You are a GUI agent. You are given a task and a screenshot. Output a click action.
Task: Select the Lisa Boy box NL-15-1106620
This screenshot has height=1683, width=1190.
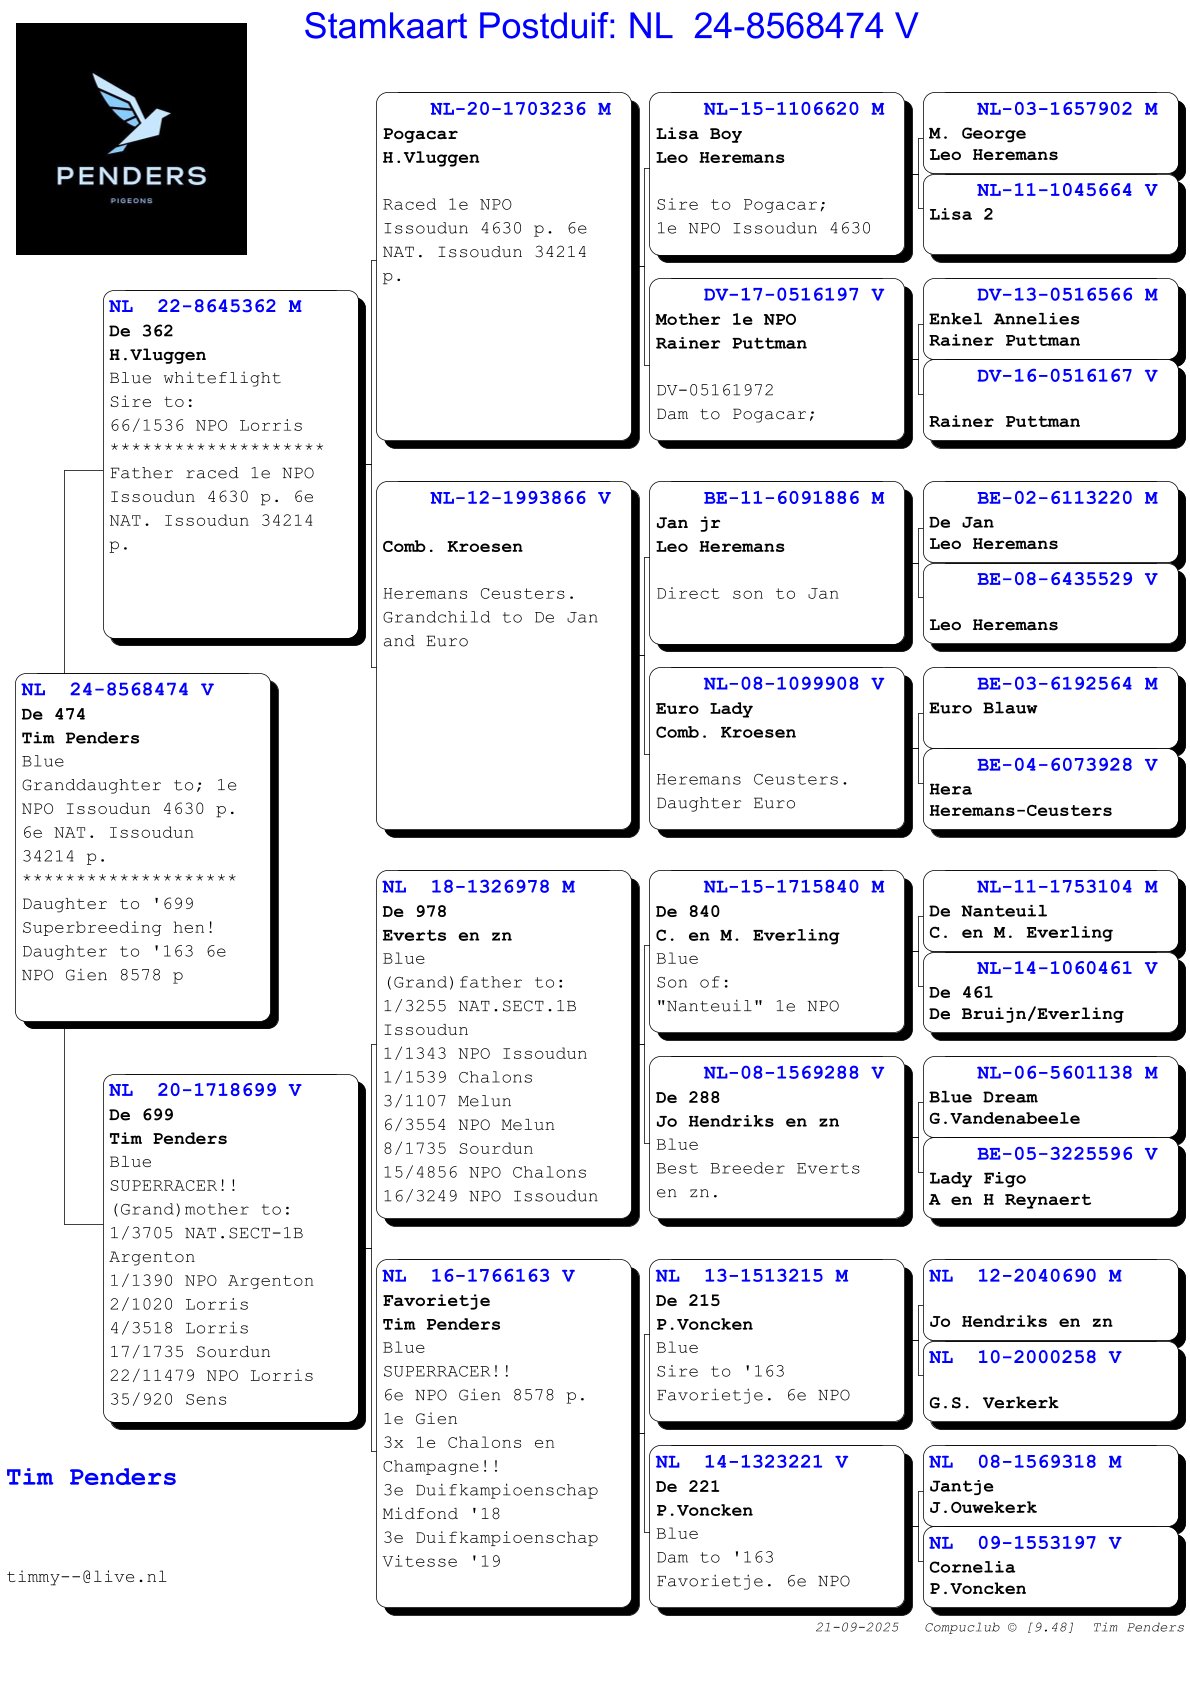click(777, 178)
